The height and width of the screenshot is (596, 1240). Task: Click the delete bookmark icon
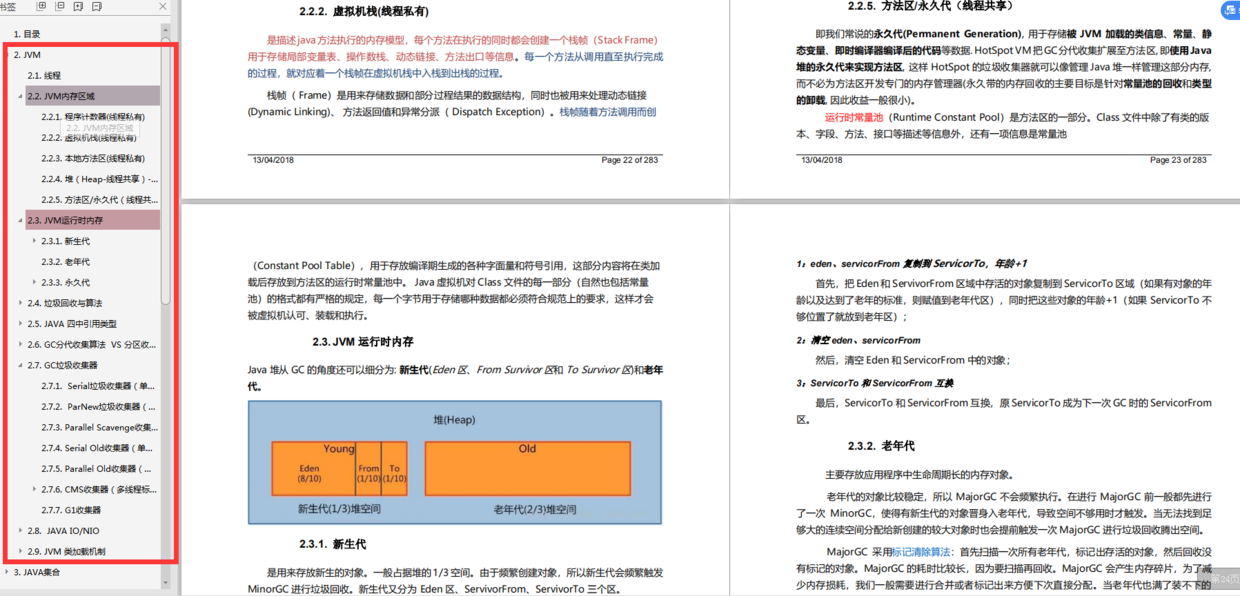[97, 7]
